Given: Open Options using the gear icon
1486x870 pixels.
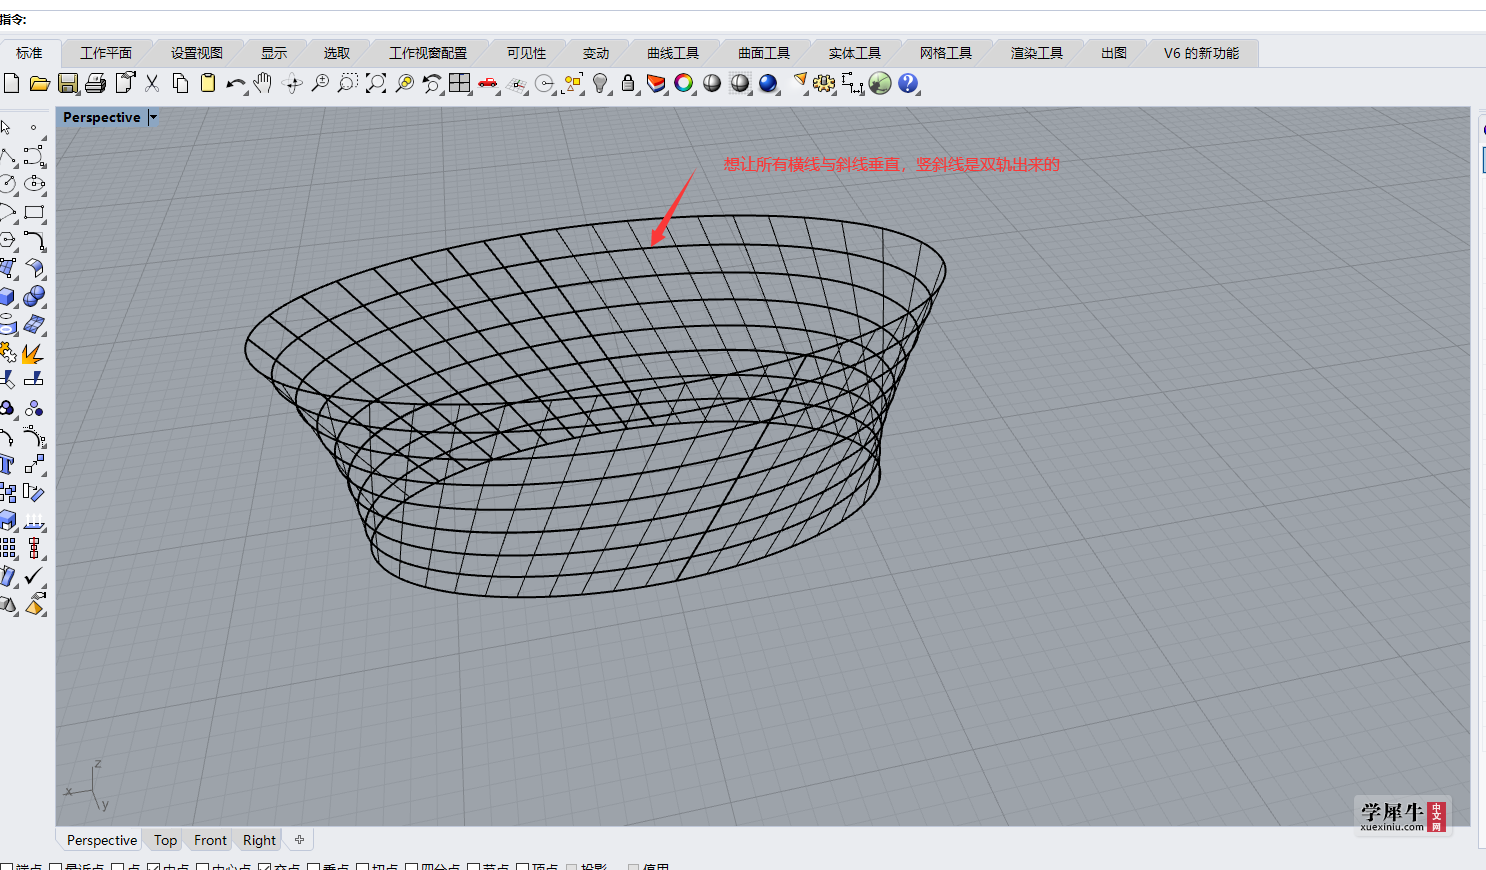Looking at the screenshot, I should tap(824, 83).
